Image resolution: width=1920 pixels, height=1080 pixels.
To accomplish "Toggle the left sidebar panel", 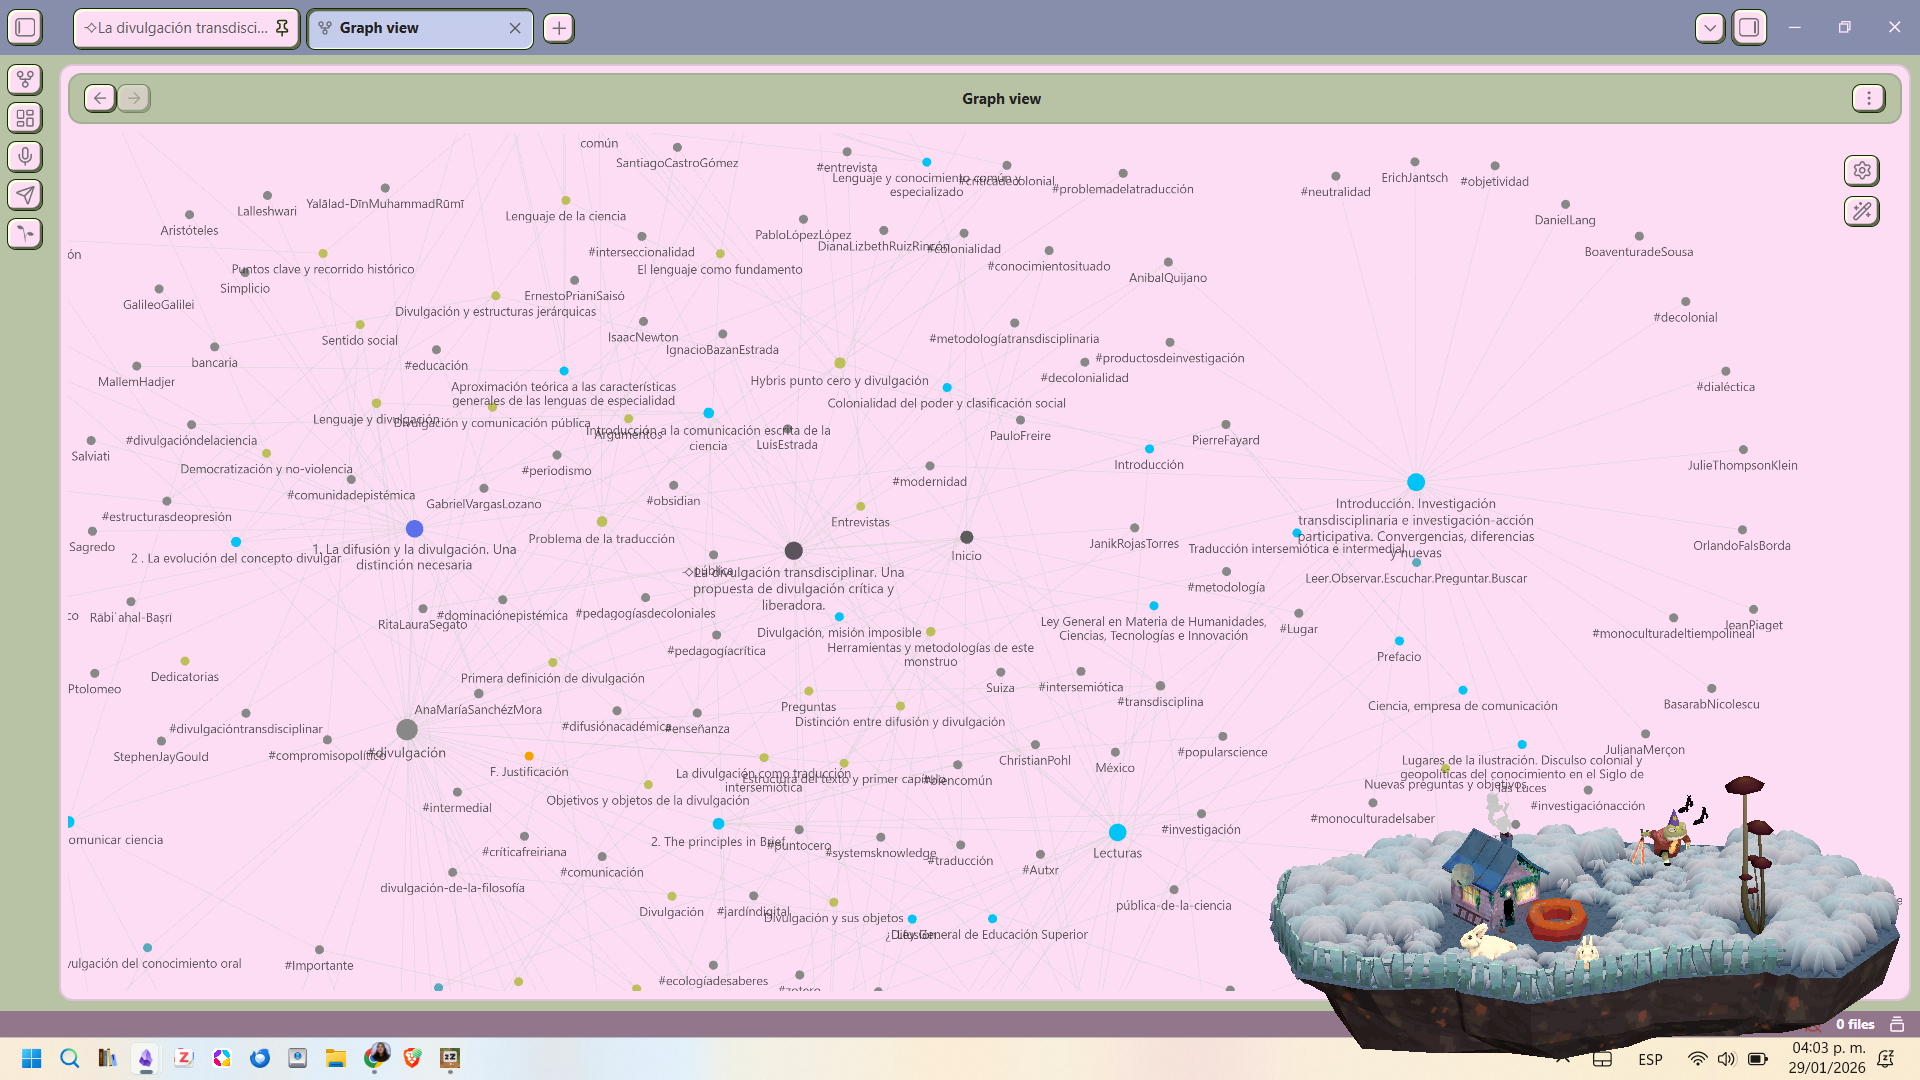I will [x=25, y=27].
